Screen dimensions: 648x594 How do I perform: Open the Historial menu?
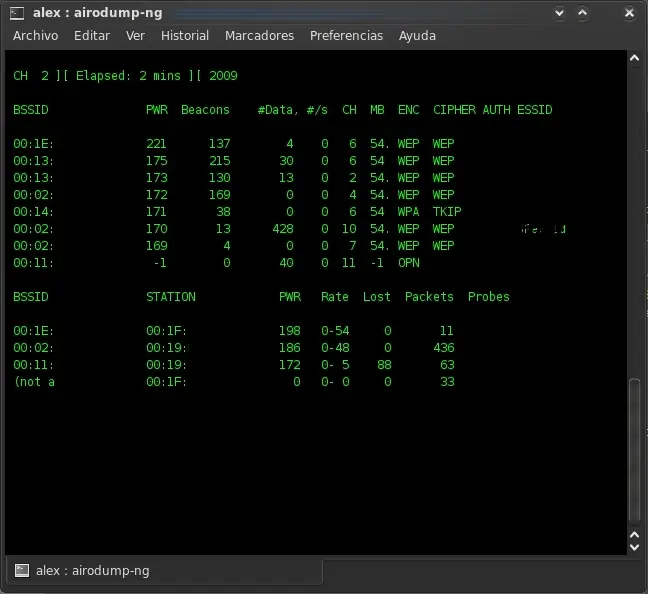coord(185,36)
